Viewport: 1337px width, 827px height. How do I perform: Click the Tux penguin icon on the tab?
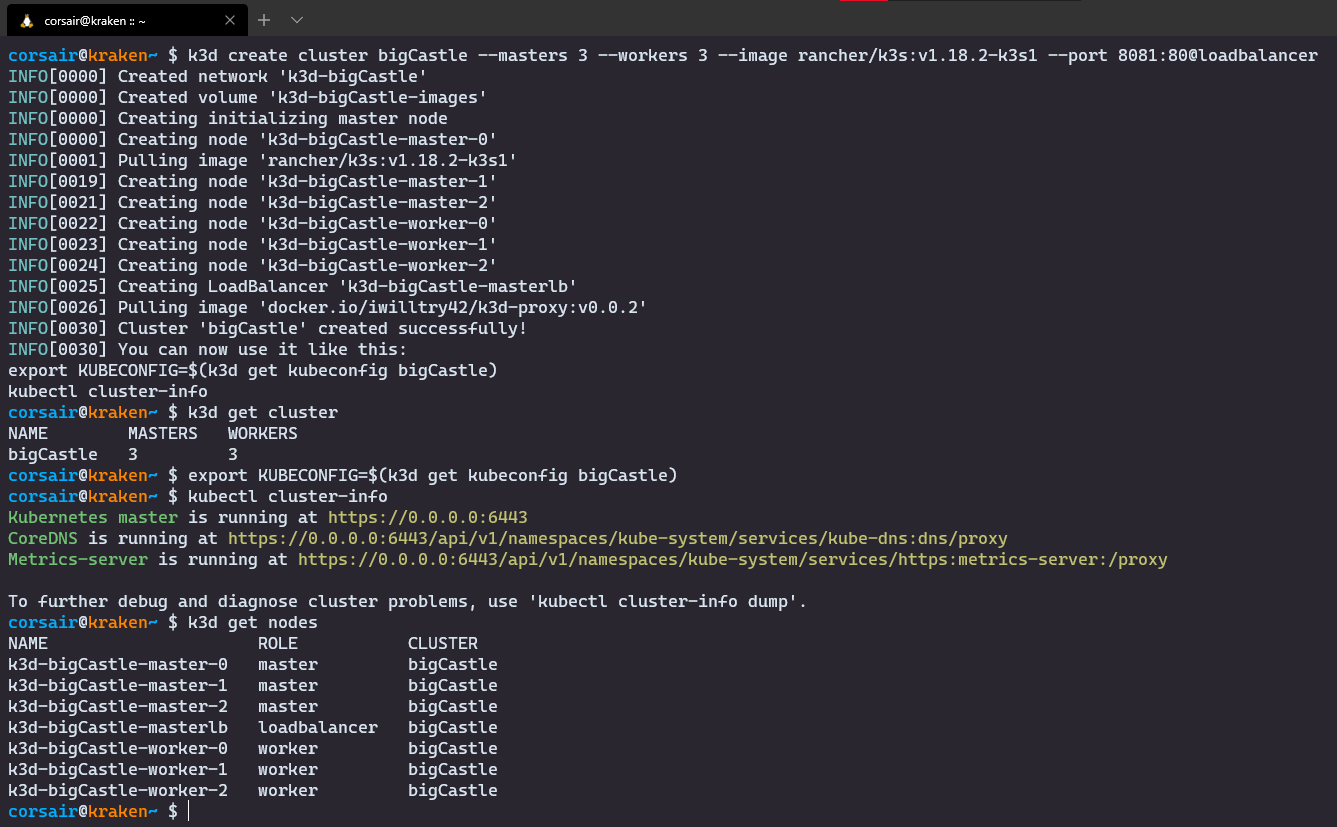pyautogui.click(x=26, y=20)
